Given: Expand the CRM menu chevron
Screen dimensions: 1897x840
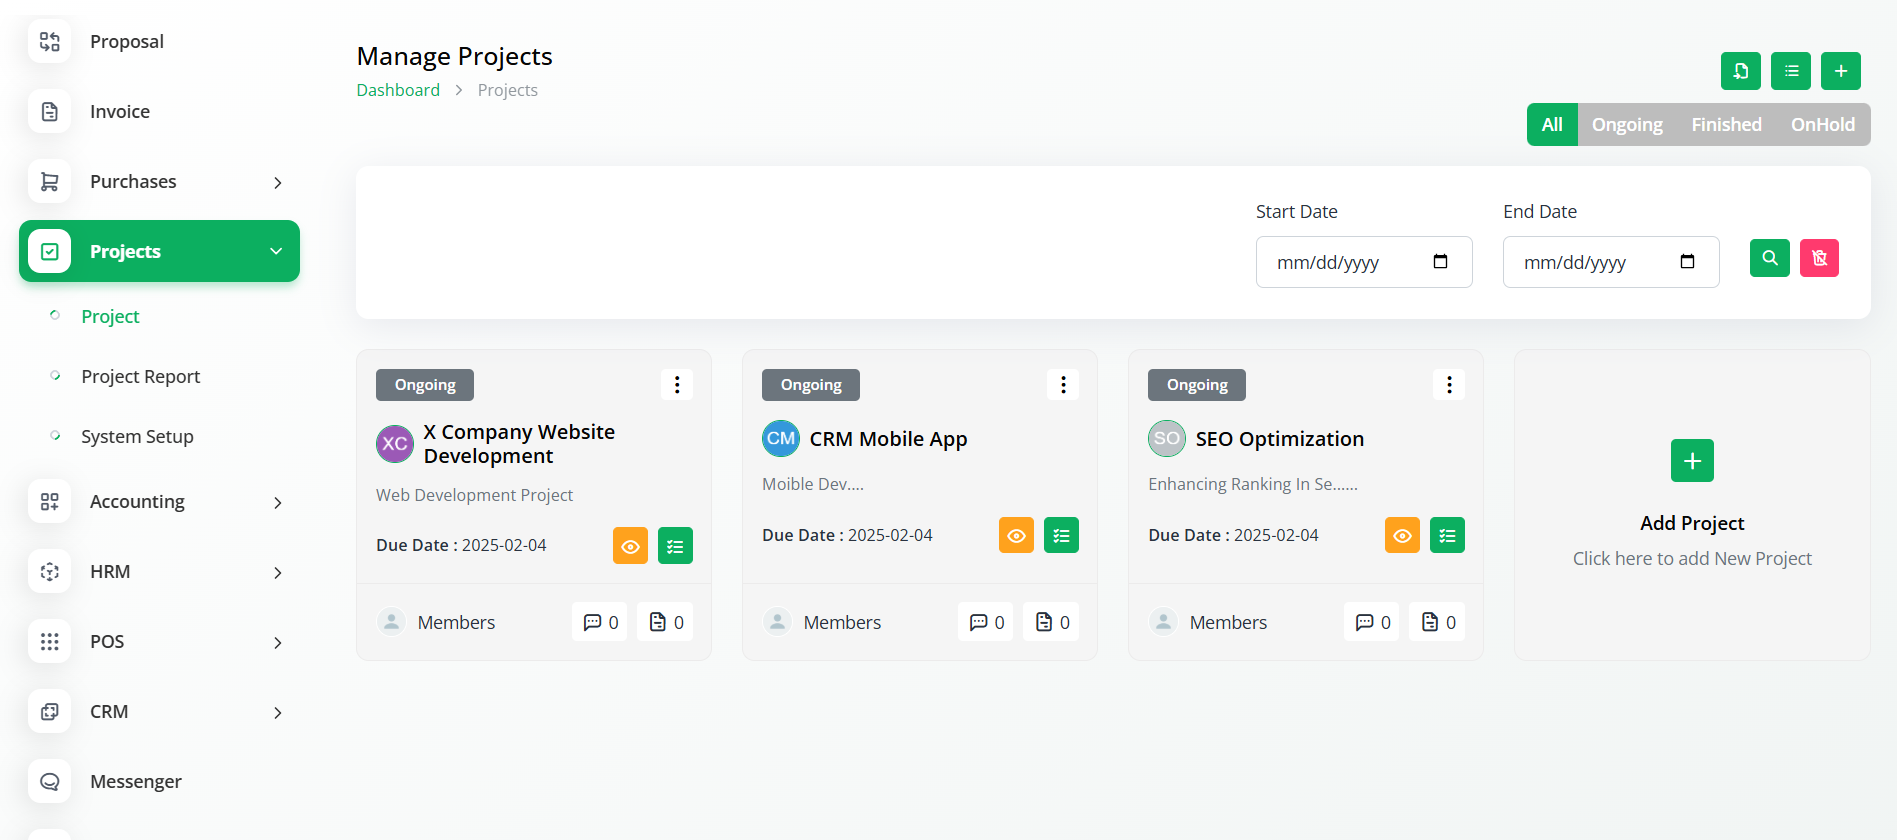Looking at the screenshot, I should [x=278, y=712].
